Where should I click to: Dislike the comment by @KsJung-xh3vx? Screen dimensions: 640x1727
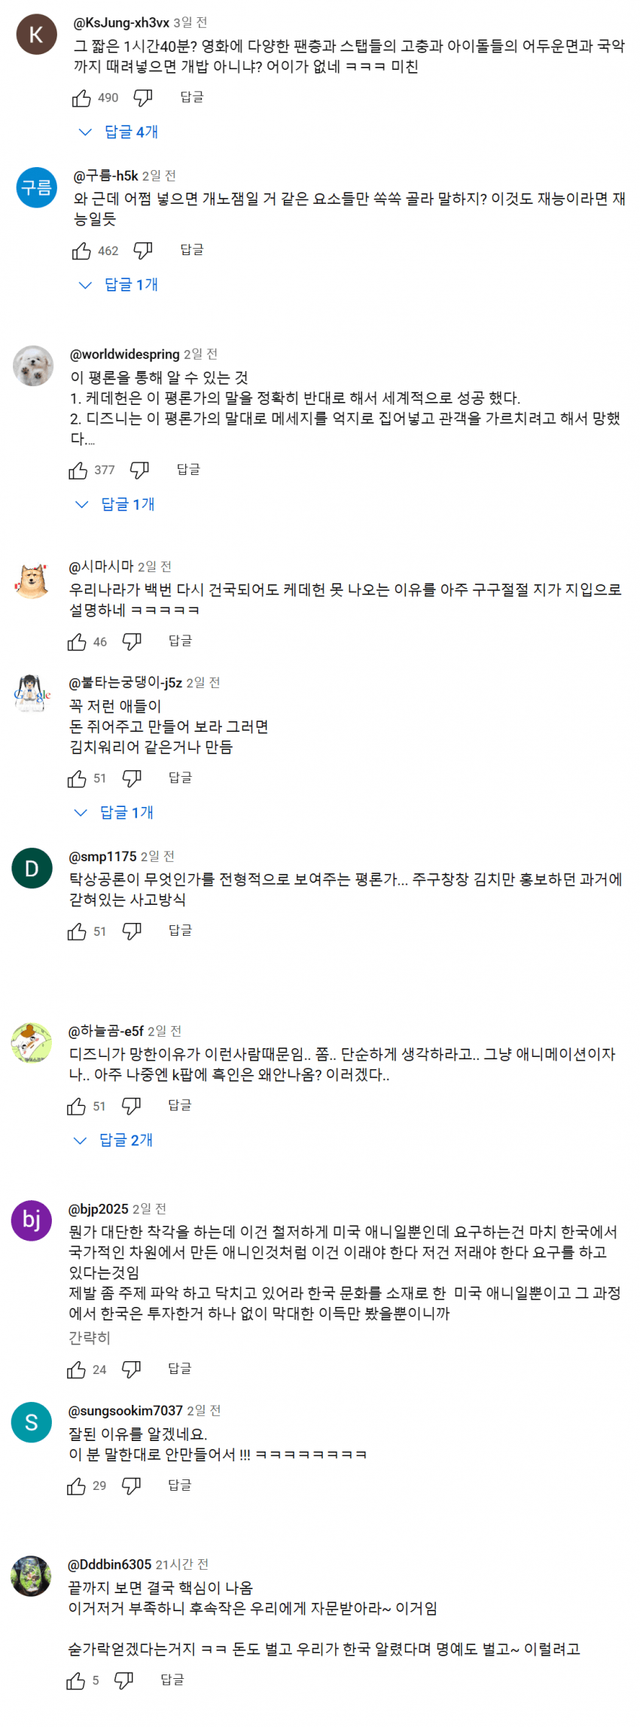(143, 98)
